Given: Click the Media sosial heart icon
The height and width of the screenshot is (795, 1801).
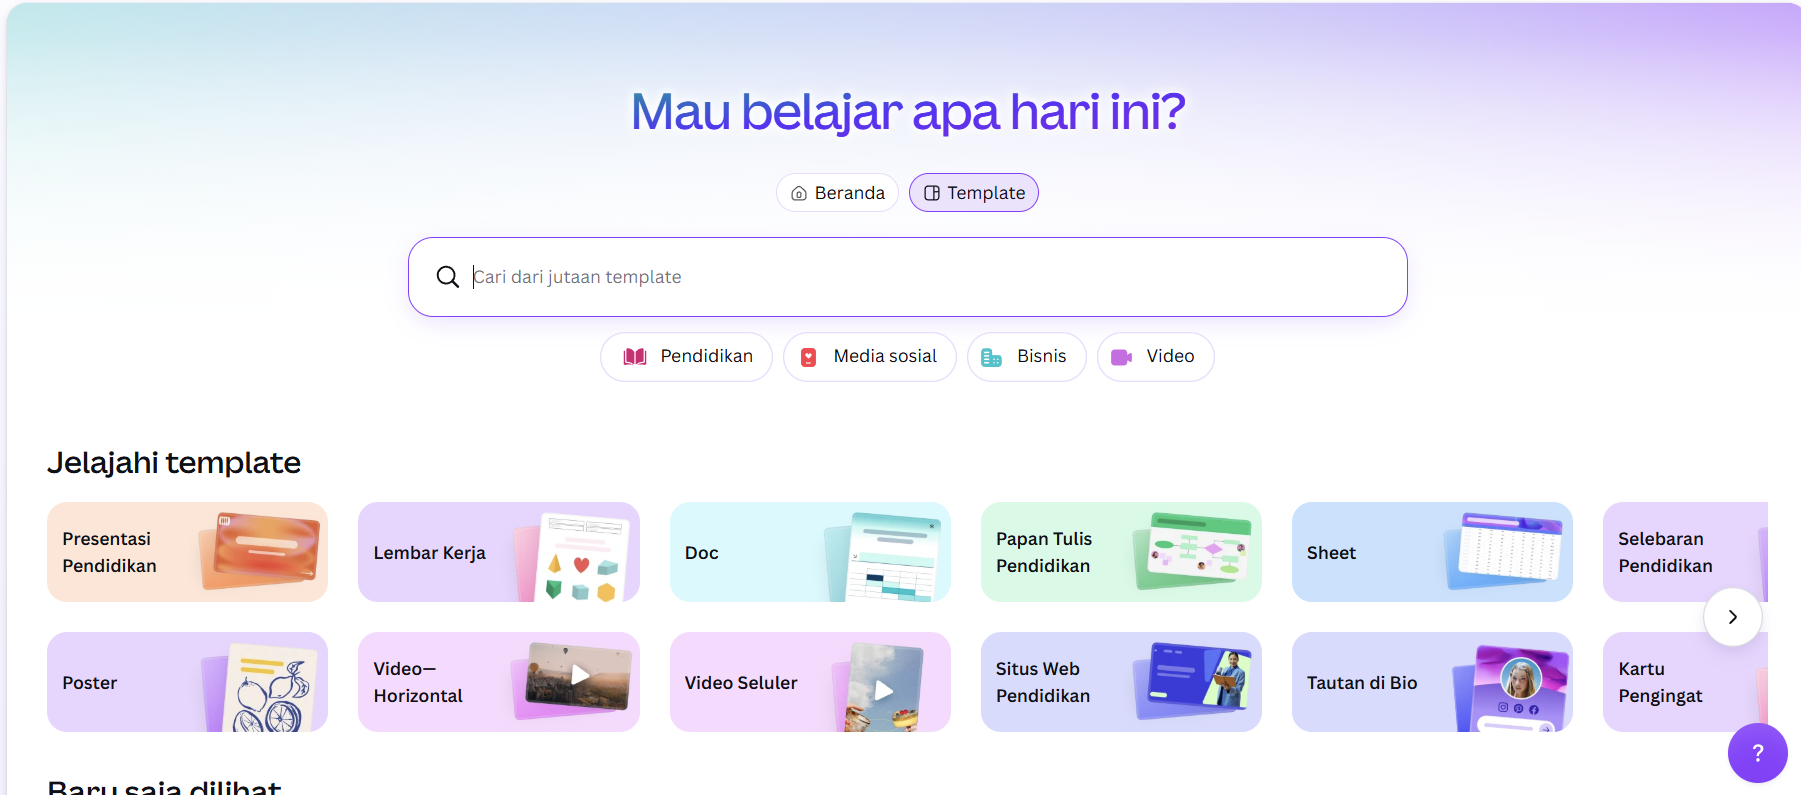Looking at the screenshot, I should click(x=809, y=357).
